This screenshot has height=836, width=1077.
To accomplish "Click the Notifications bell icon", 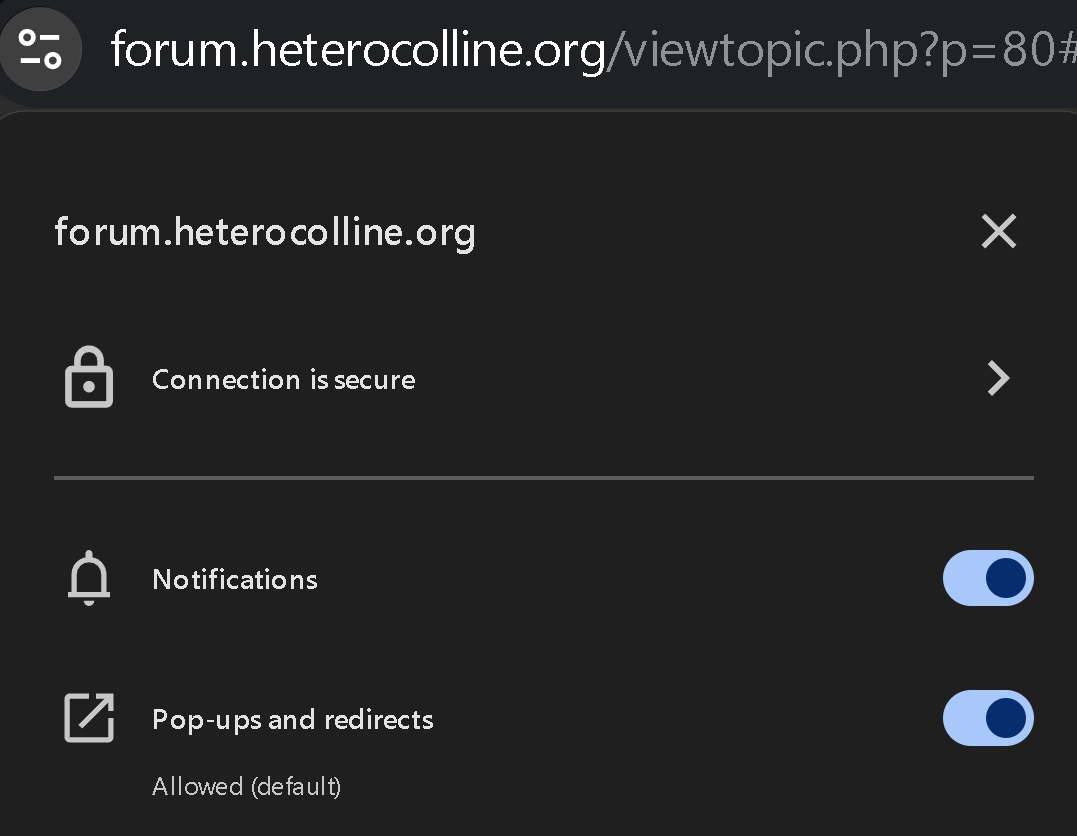I will (89, 579).
